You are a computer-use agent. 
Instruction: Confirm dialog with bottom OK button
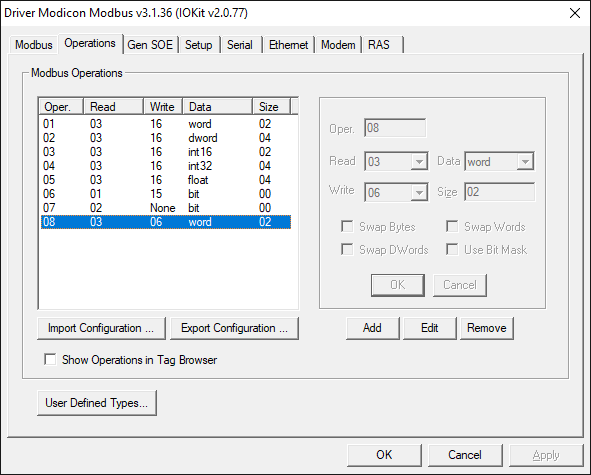click(384, 455)
